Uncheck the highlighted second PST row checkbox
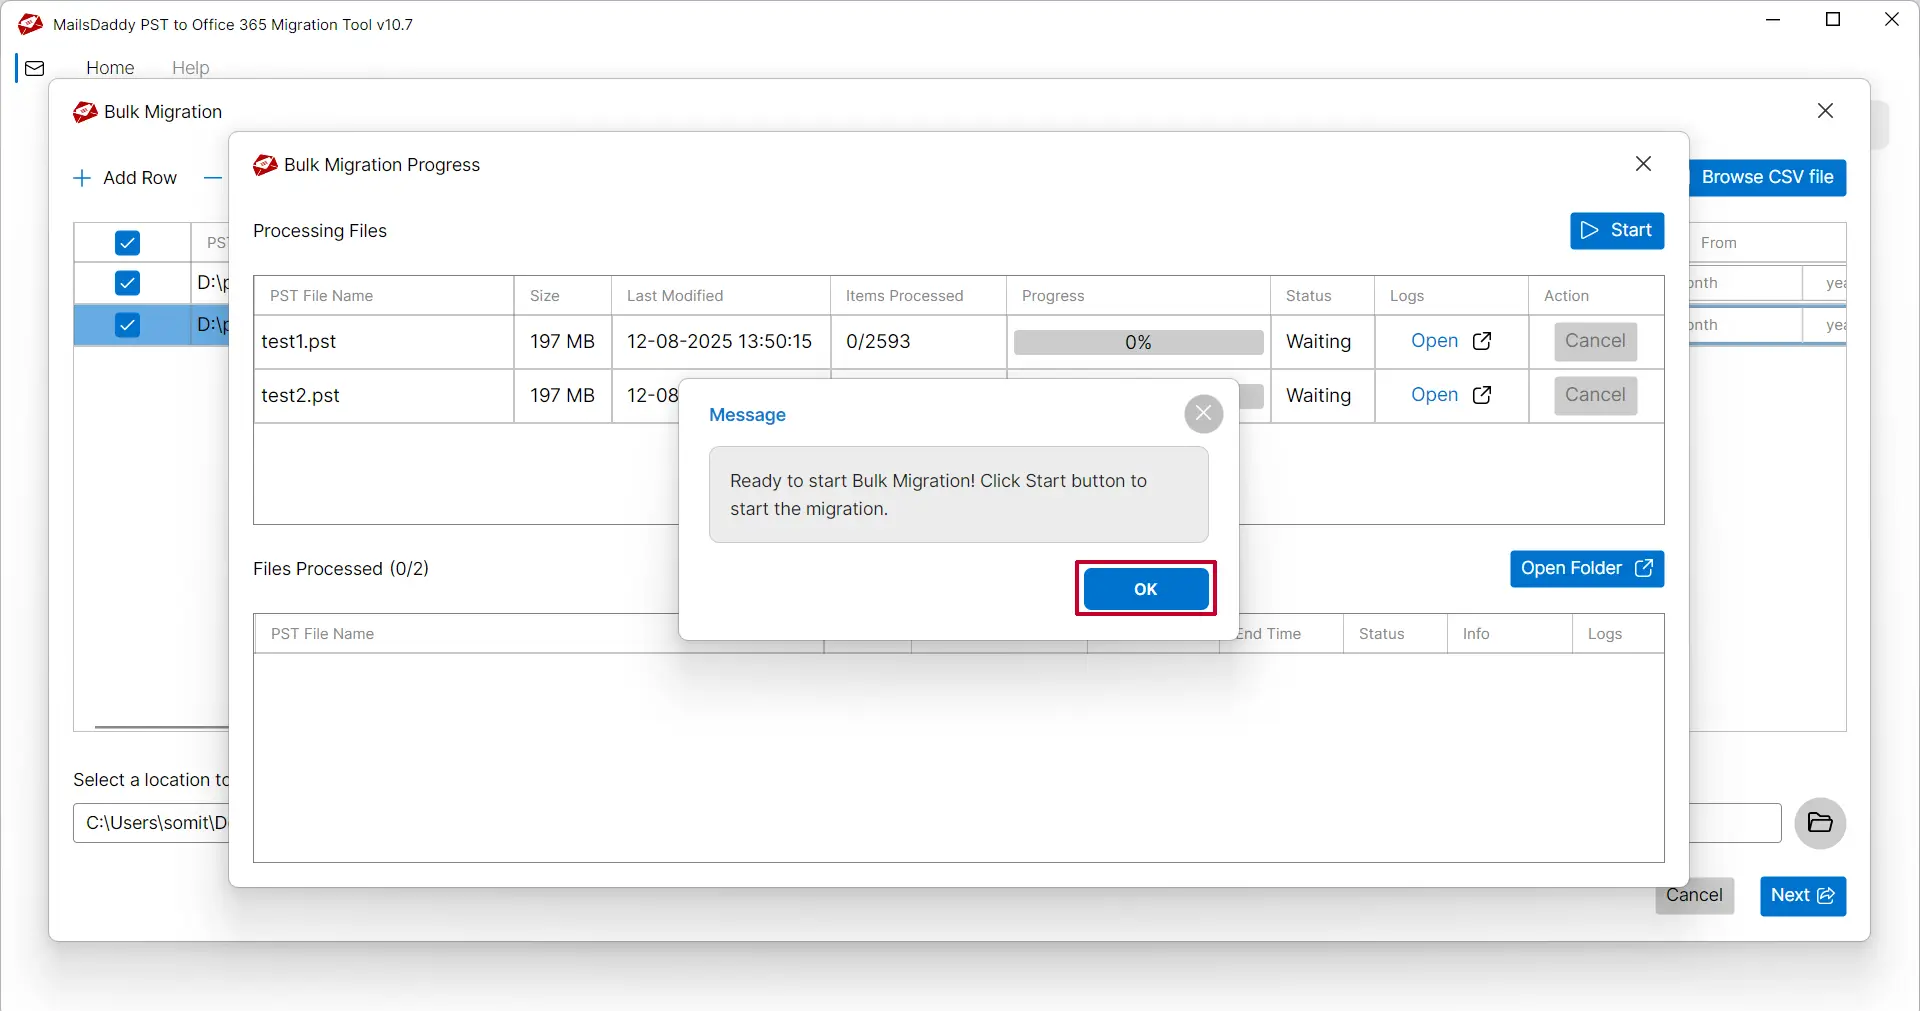Image resolution: width=1920 pixels, height=1011 pixels. 127,325
